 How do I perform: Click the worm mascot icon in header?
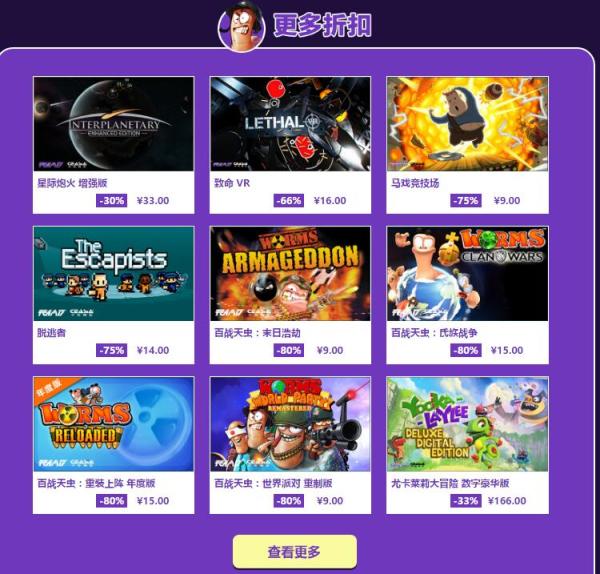(241, 26)
